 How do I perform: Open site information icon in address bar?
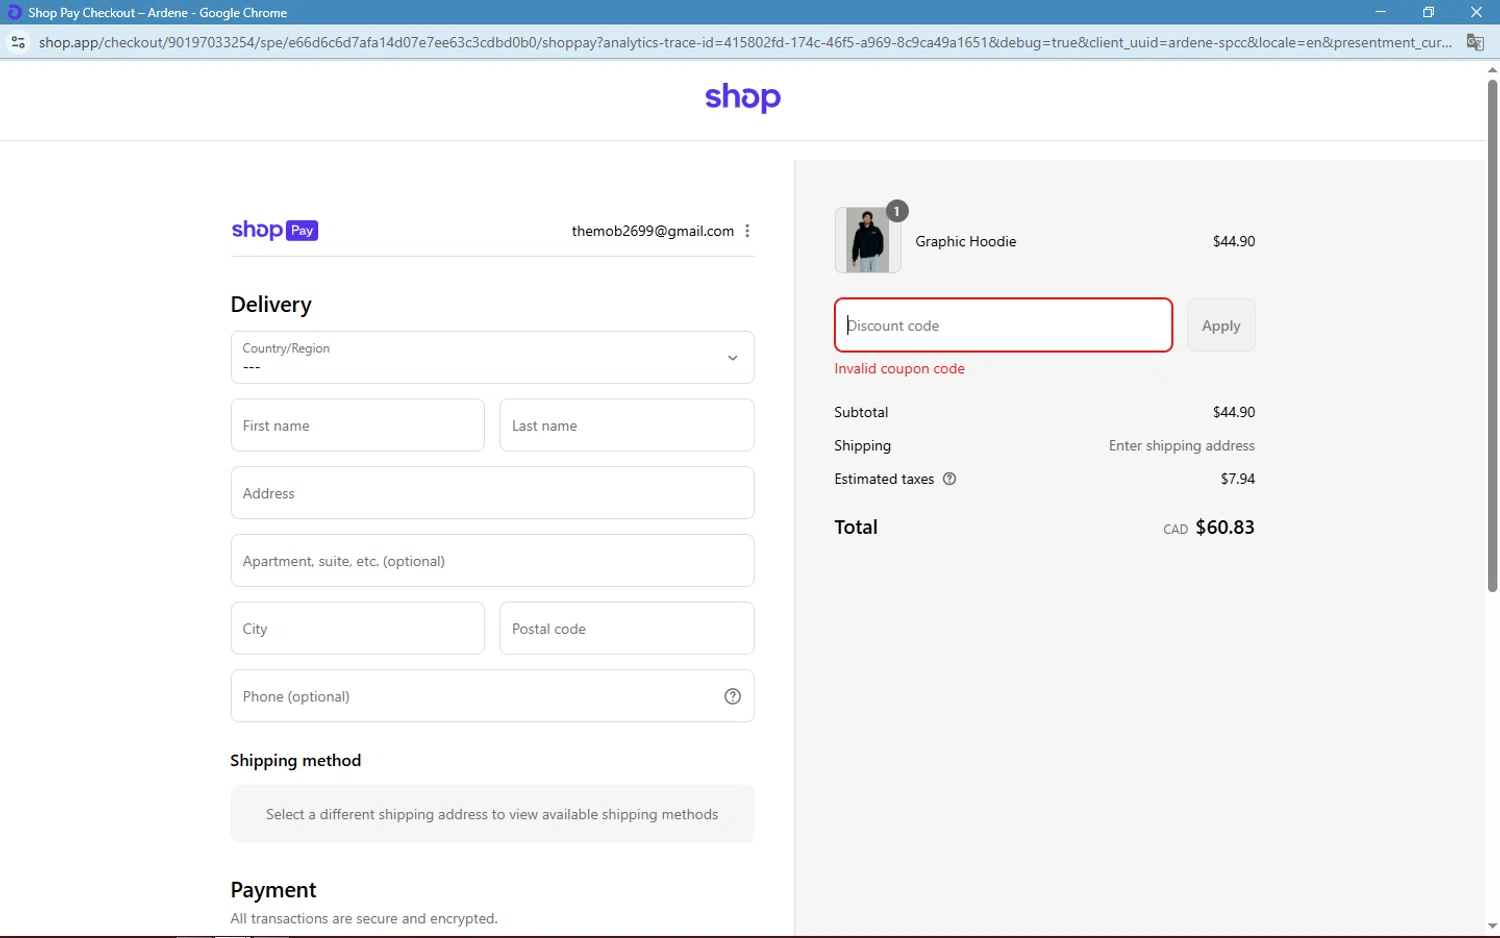coord(17,42)
